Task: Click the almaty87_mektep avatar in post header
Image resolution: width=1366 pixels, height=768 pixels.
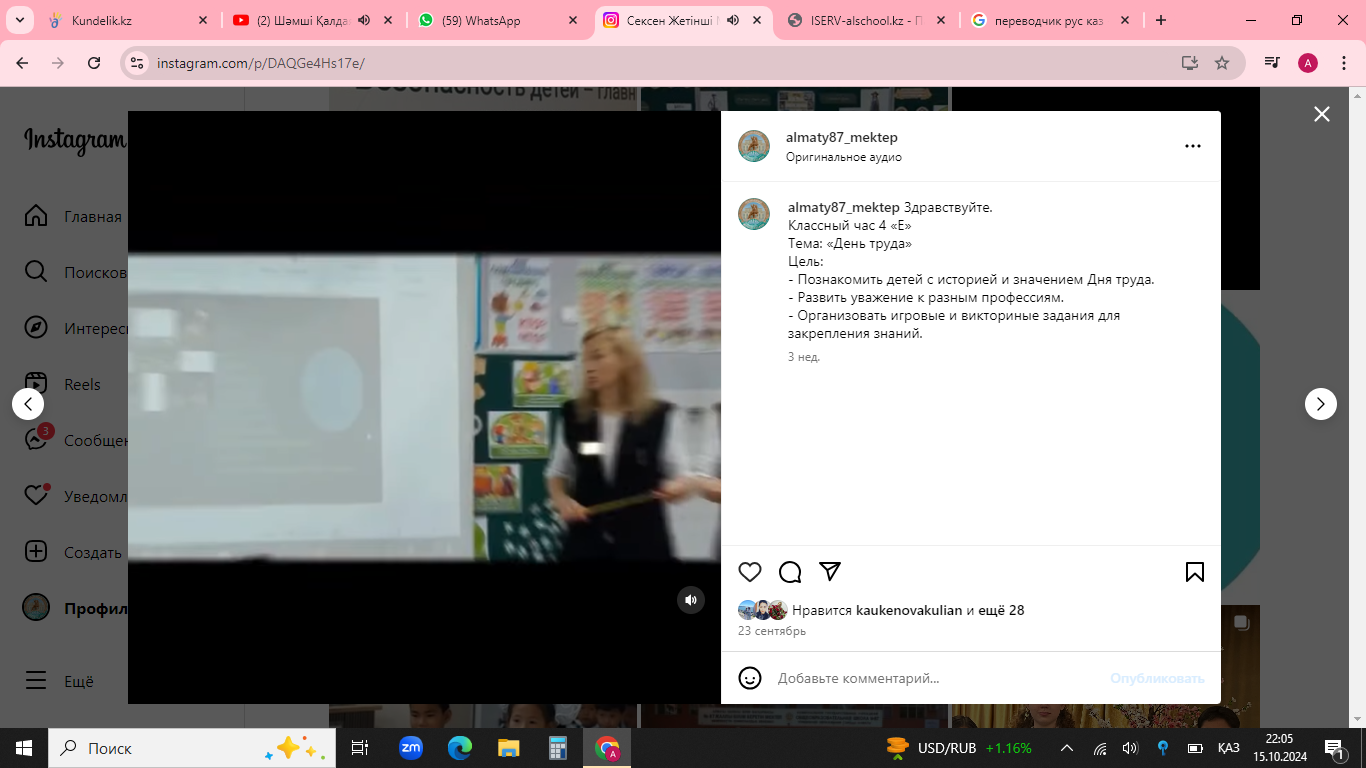Action: [754, 146]
